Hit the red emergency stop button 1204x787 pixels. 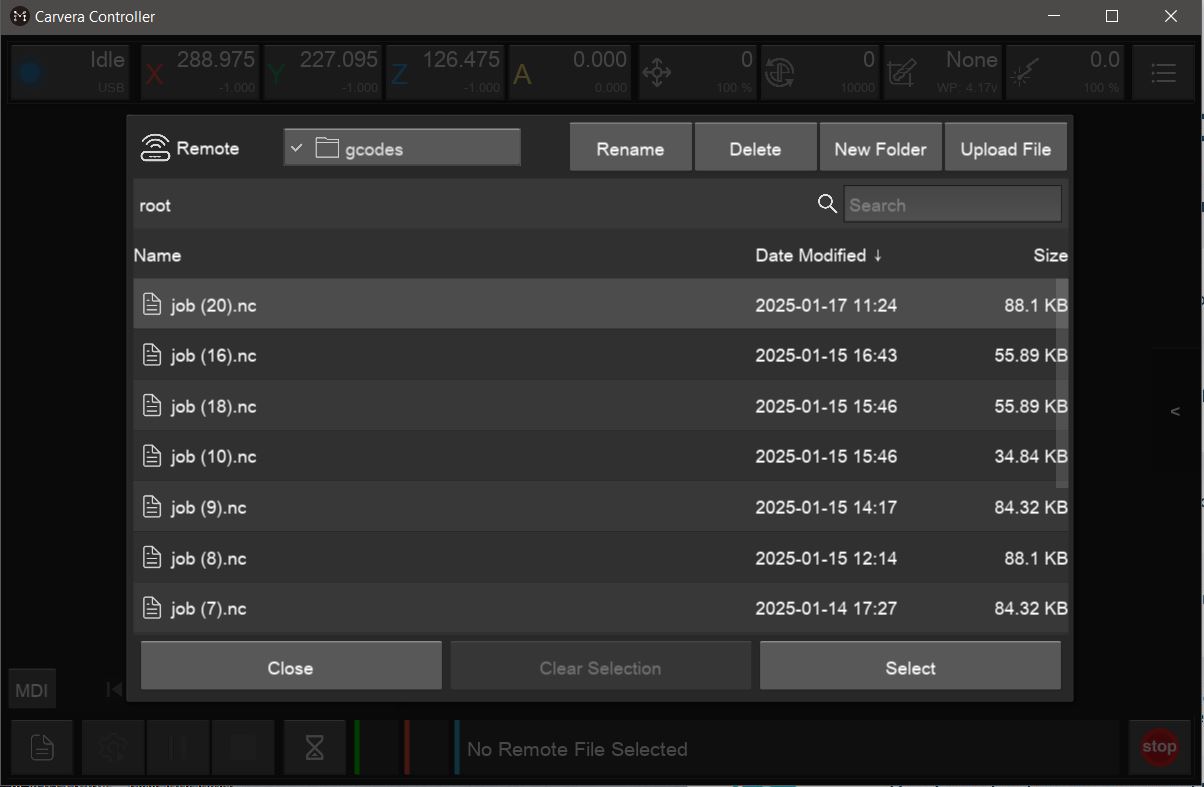(1159, 746)
